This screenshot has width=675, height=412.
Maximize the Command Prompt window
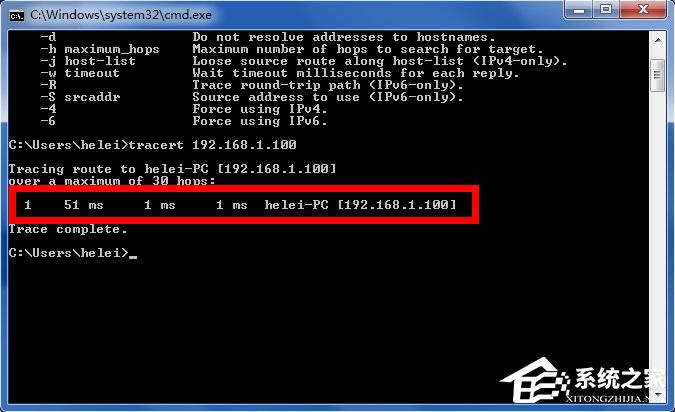(x=606, y=9)
